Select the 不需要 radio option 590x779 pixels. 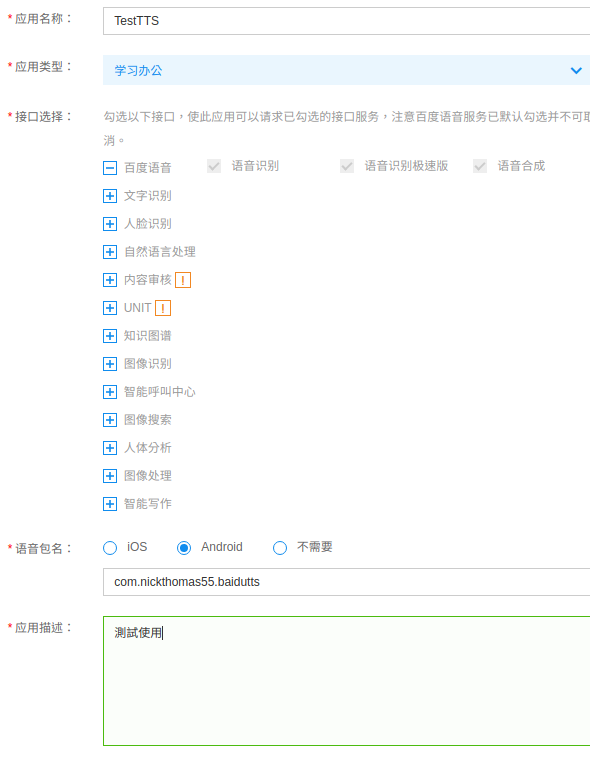pos(280,548)
